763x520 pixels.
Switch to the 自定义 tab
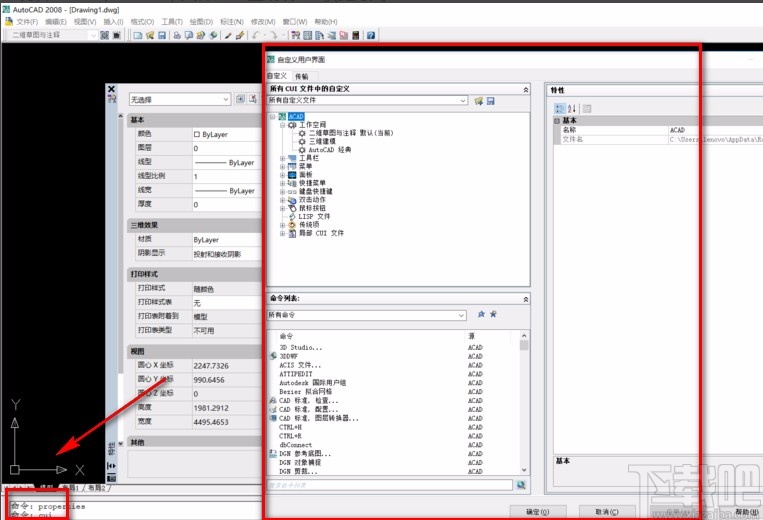click(x=277, y=76)
